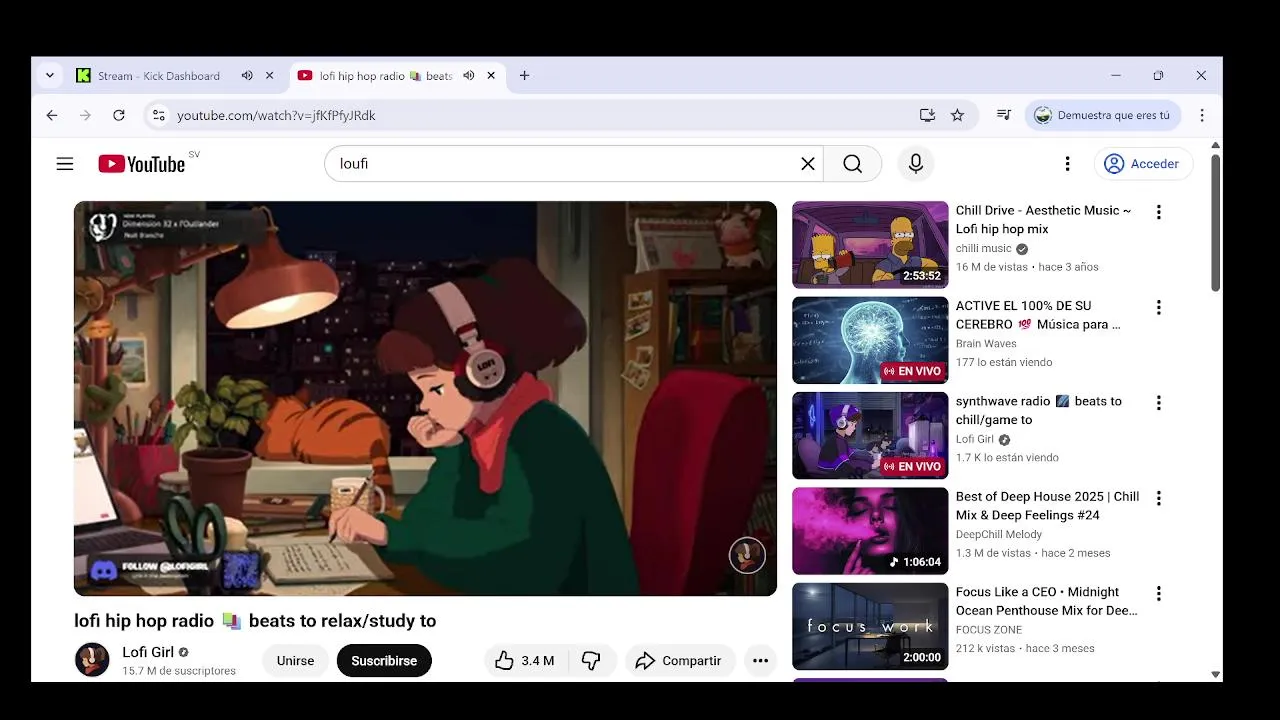The width and height of the screenshot is (1280, 720).
Task: Click the channel watermark in the video
Action: [x=747, y=555]
